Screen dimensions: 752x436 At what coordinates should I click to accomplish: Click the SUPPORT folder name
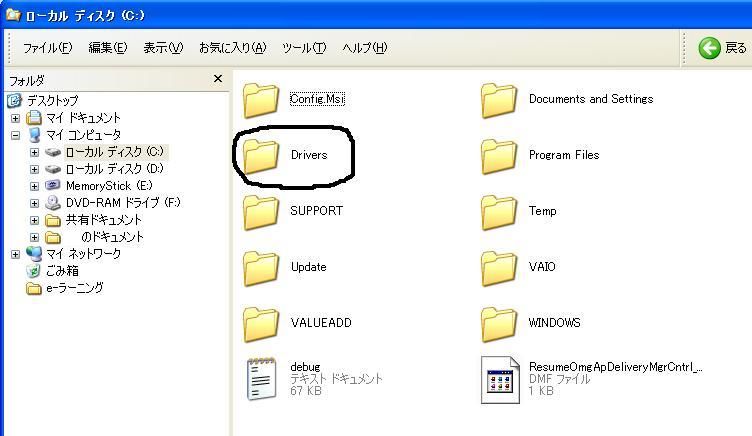316,211
